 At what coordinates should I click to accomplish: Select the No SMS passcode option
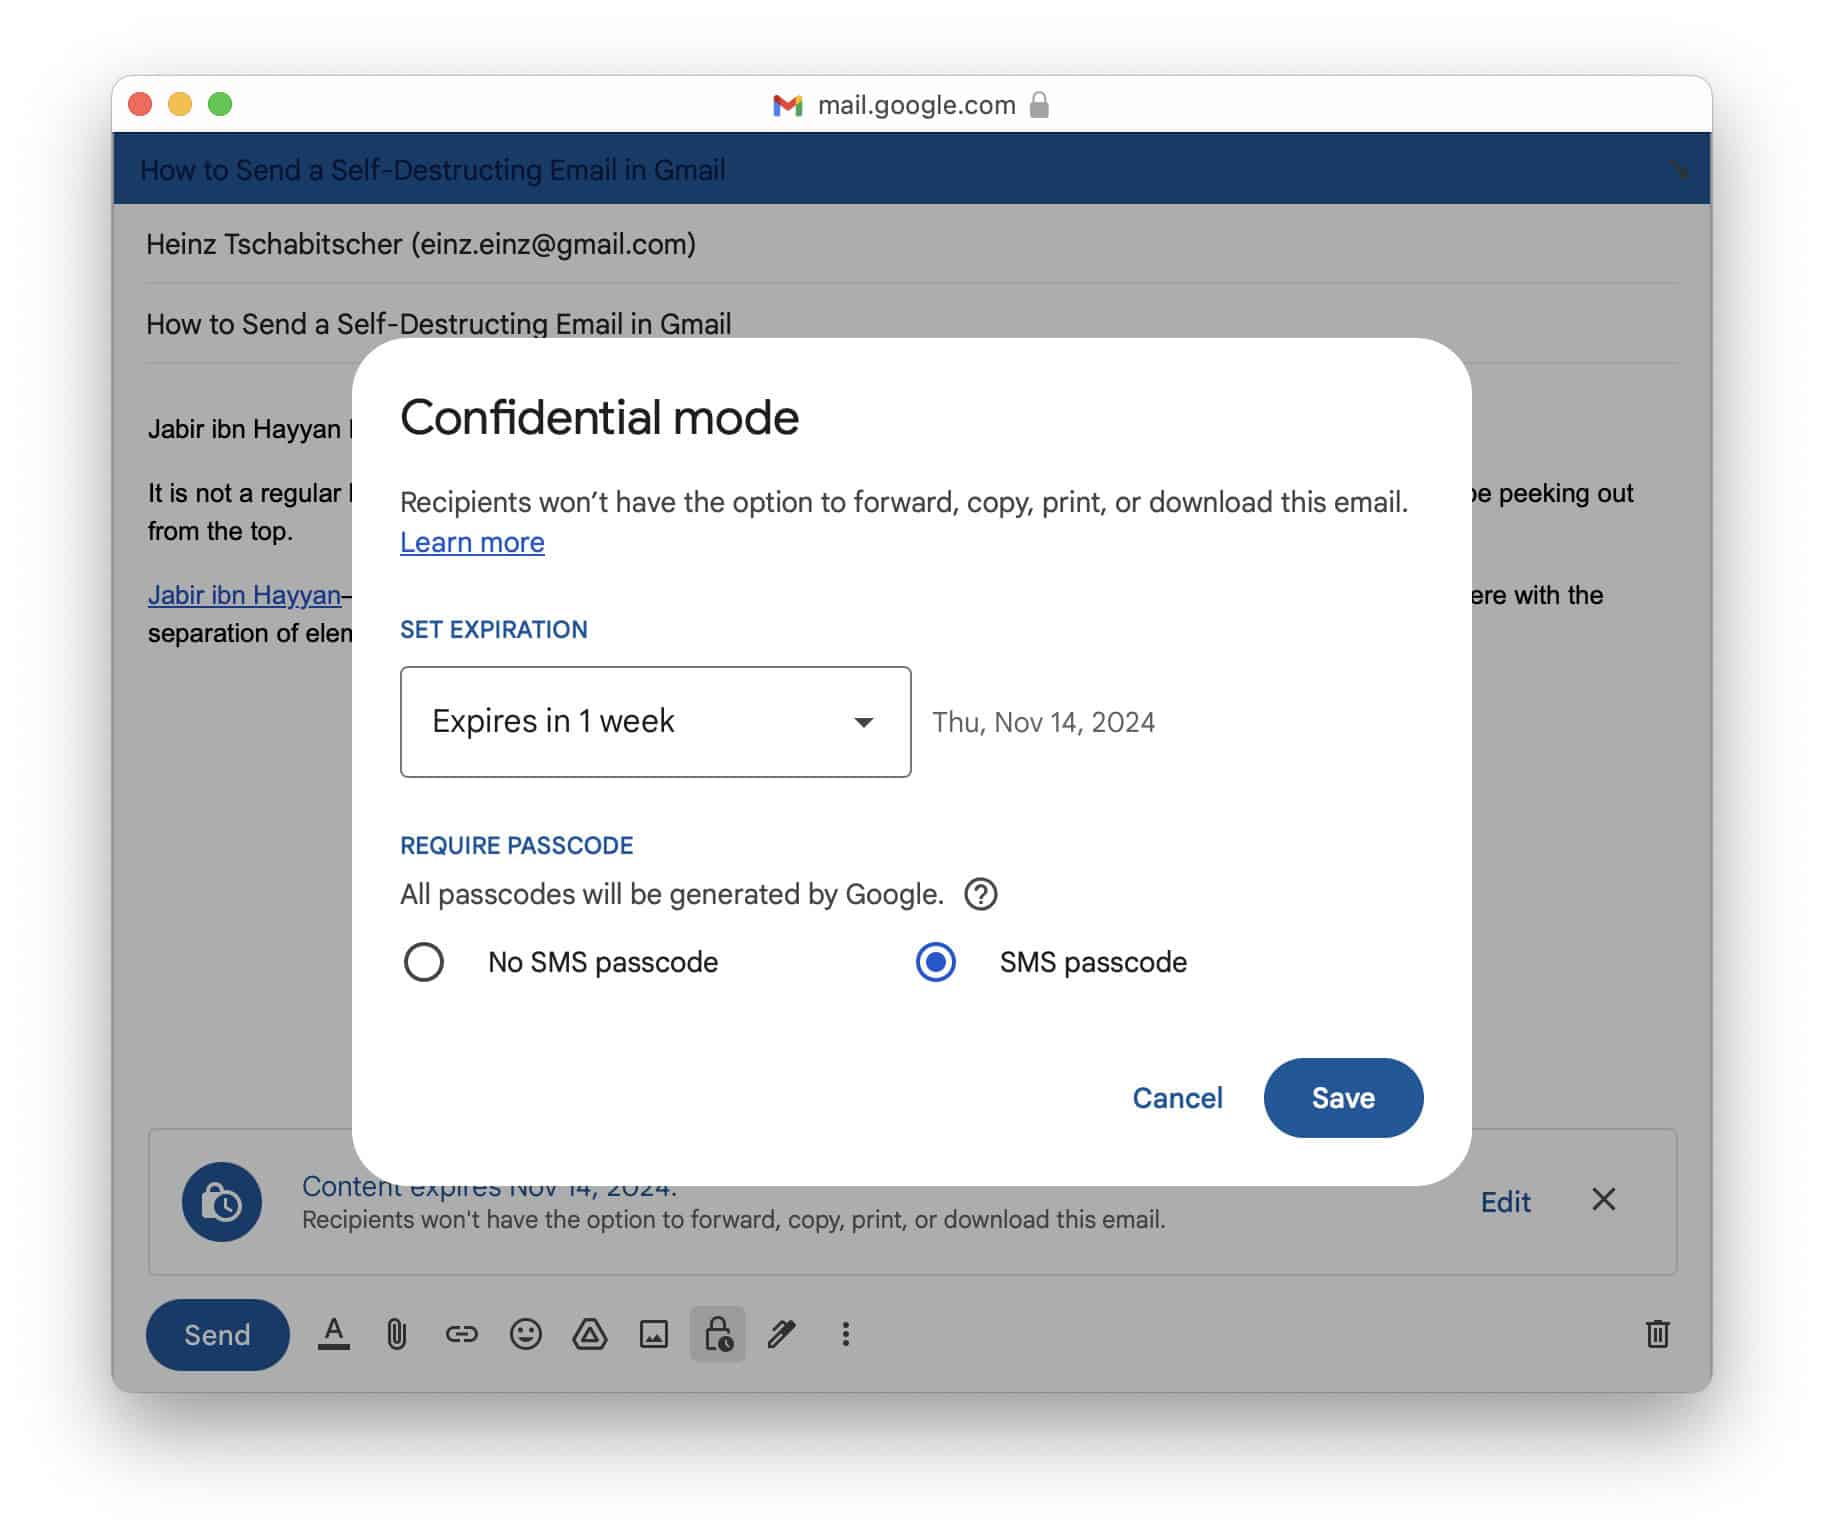click(x=424, y=962)
